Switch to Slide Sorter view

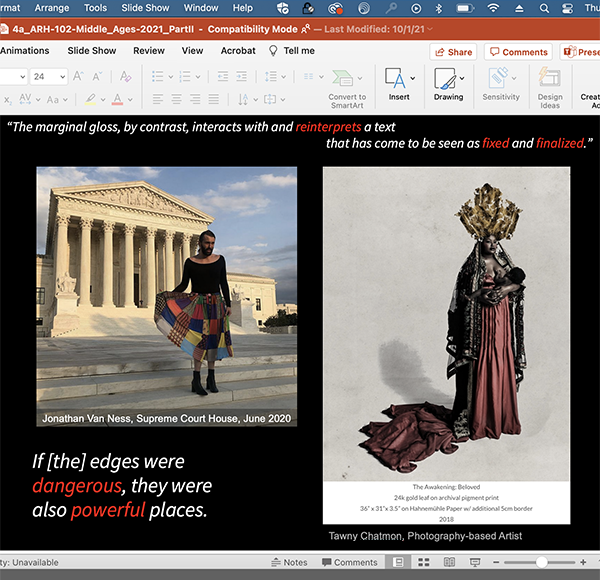[424, 562]
